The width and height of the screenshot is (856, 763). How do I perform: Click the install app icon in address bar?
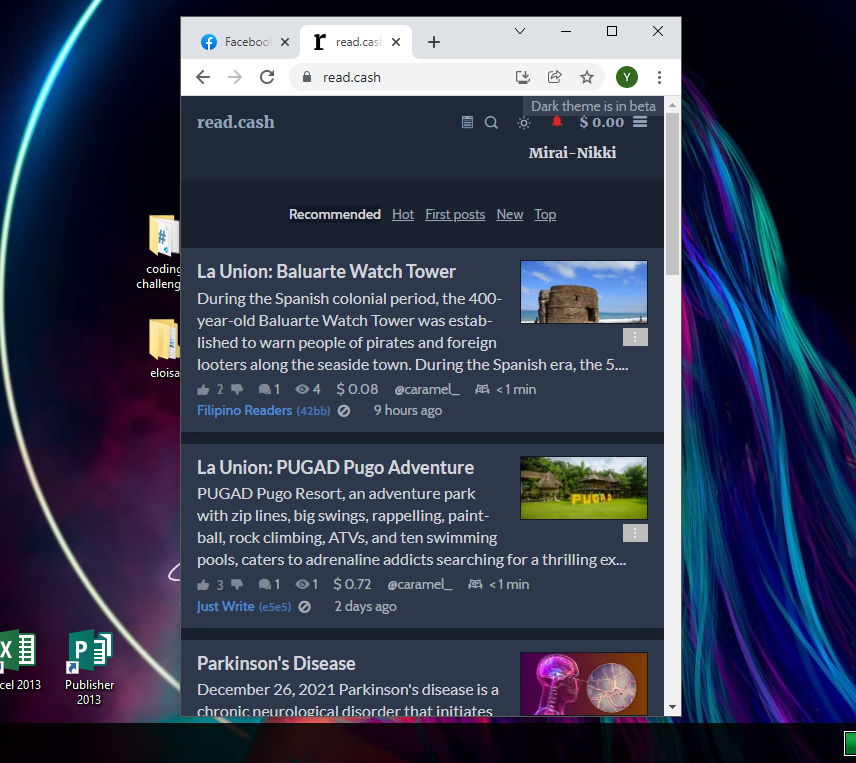pos(522,78)
